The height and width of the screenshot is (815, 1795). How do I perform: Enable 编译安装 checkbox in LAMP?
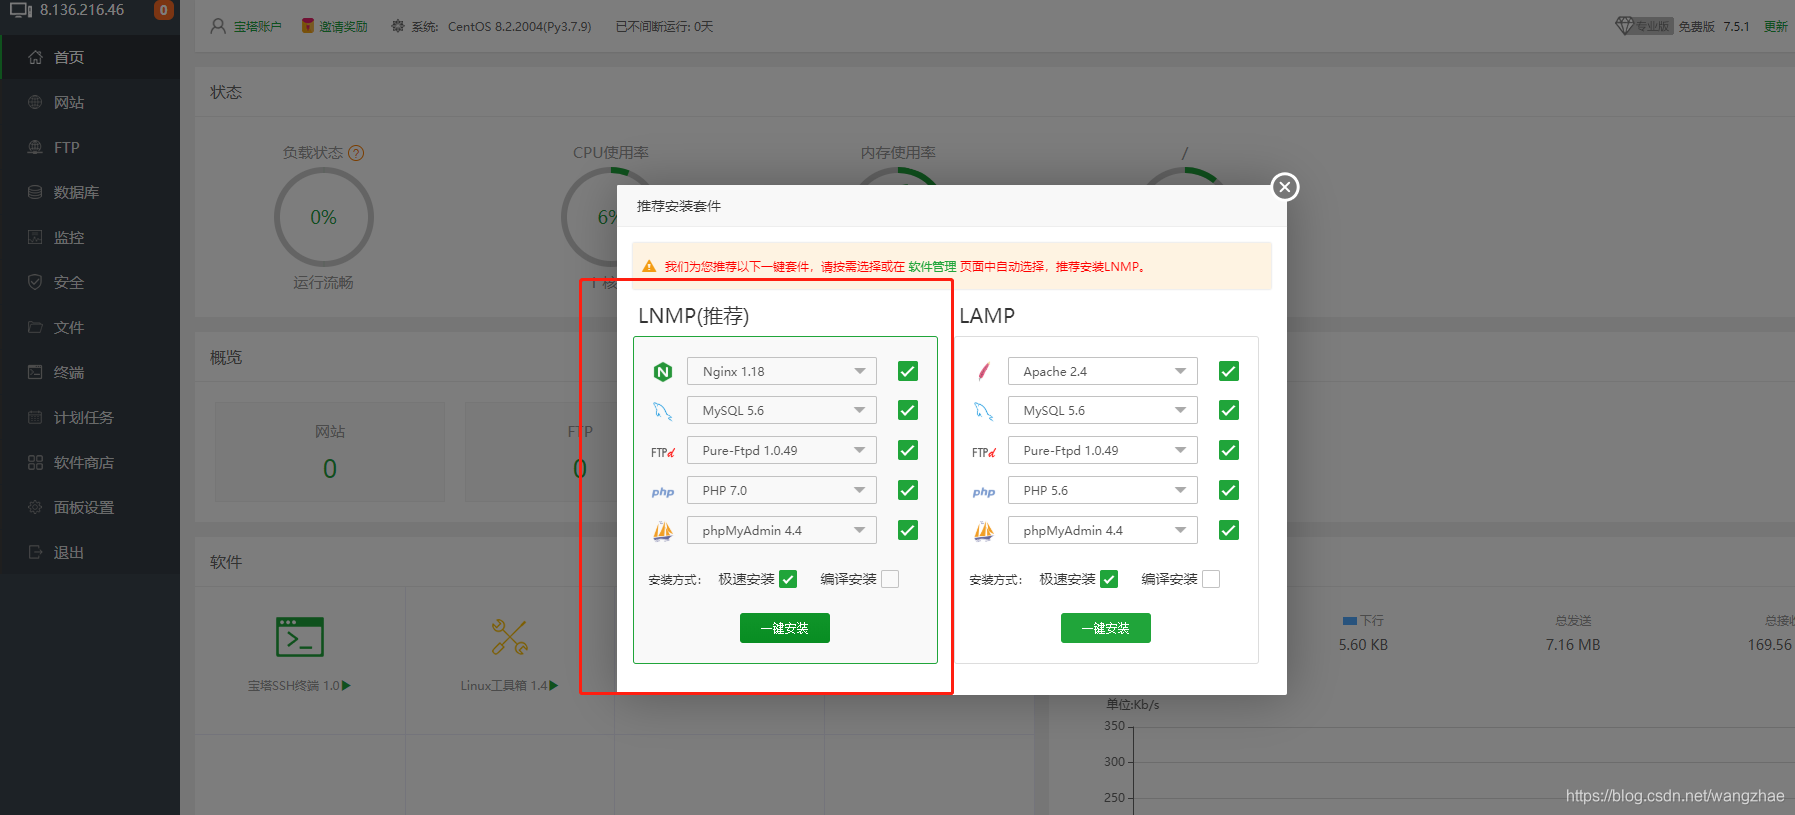[1211, 579]
